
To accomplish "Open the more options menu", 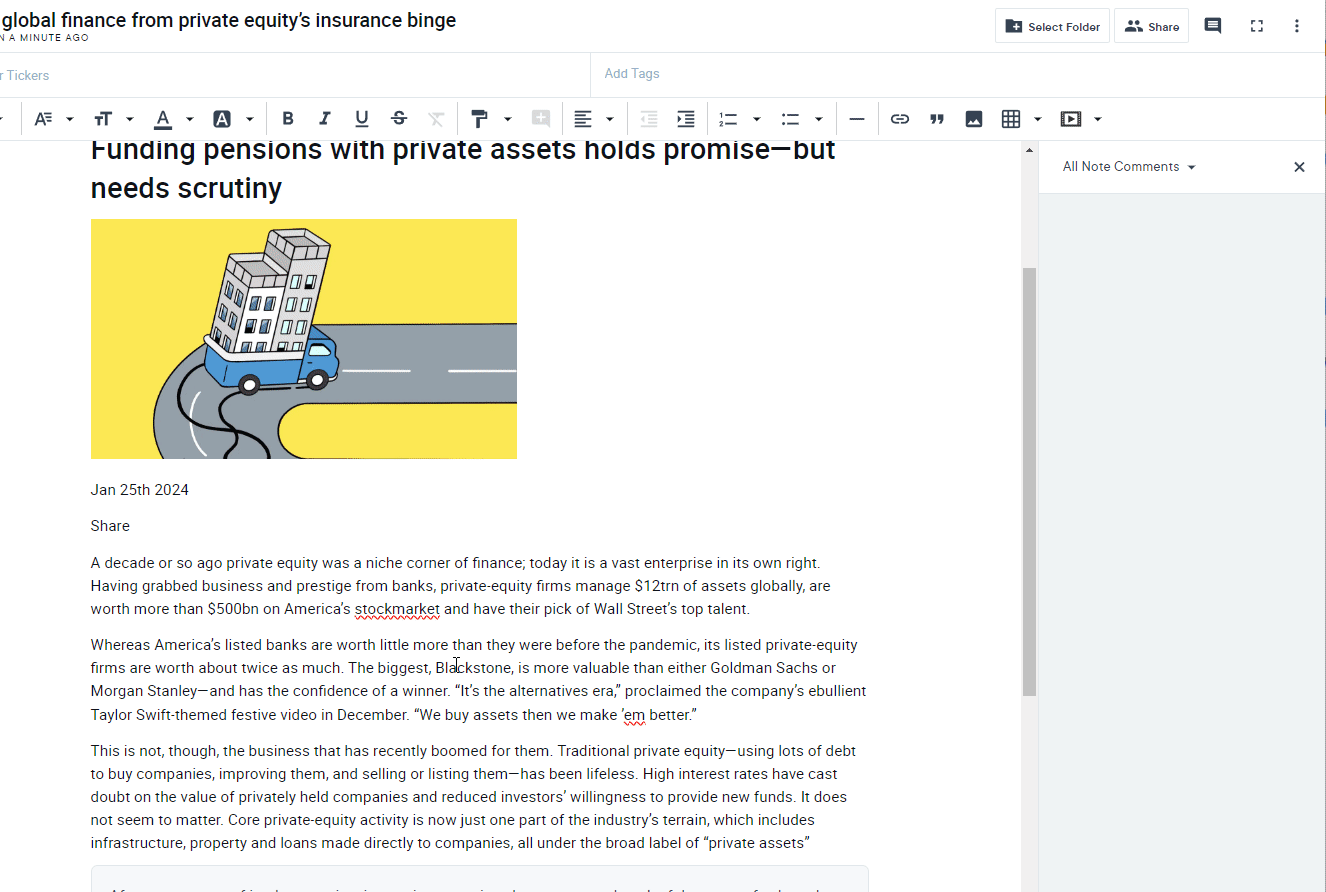I will (1297, 26).
